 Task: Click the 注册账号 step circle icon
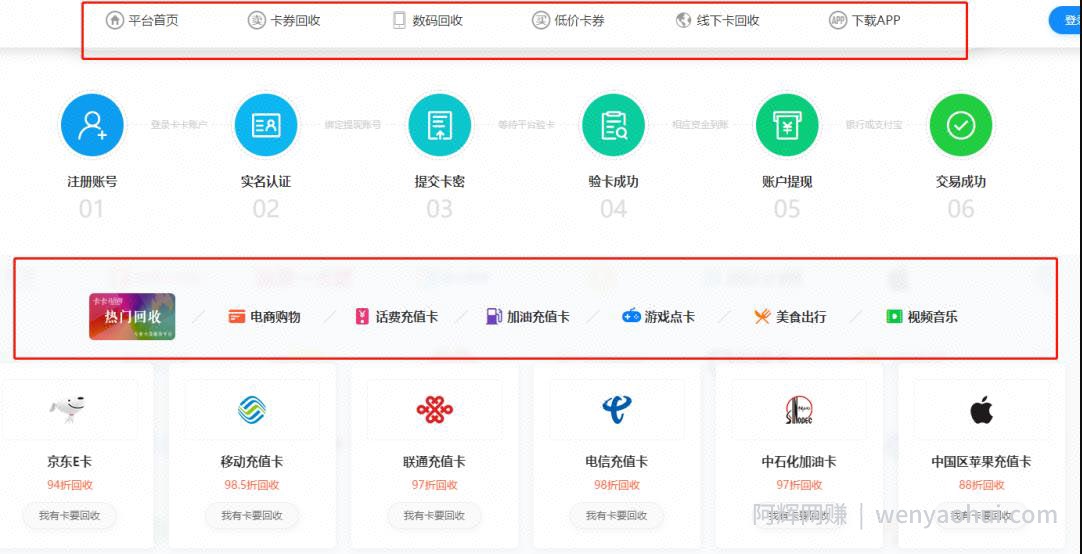pyautogui.click(x=92, y=125)
